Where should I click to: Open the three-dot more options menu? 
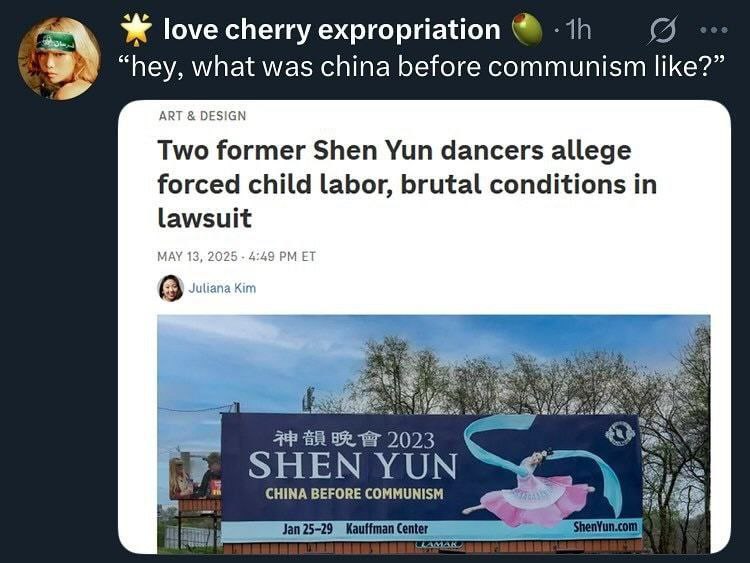tap(714, 30)
